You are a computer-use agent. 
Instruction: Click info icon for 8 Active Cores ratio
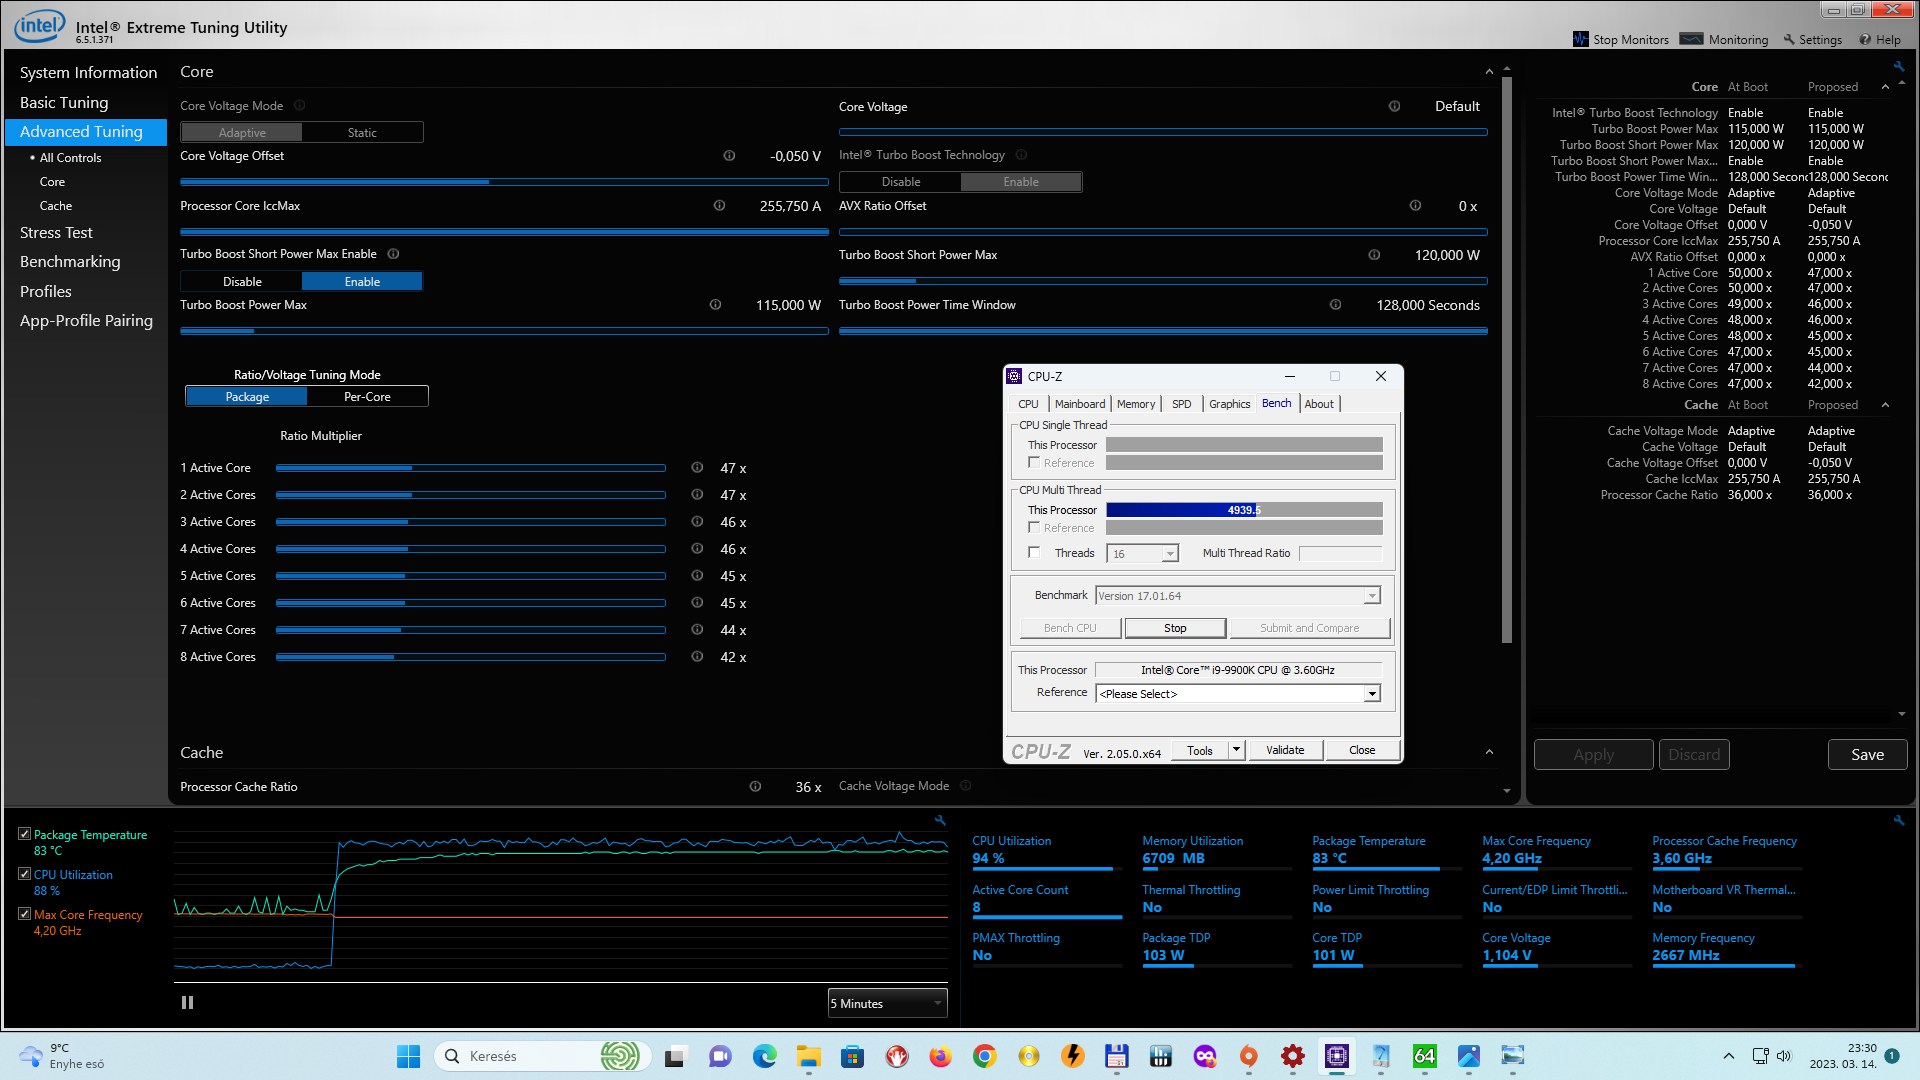pyautogui.click(x=697, y=657)
